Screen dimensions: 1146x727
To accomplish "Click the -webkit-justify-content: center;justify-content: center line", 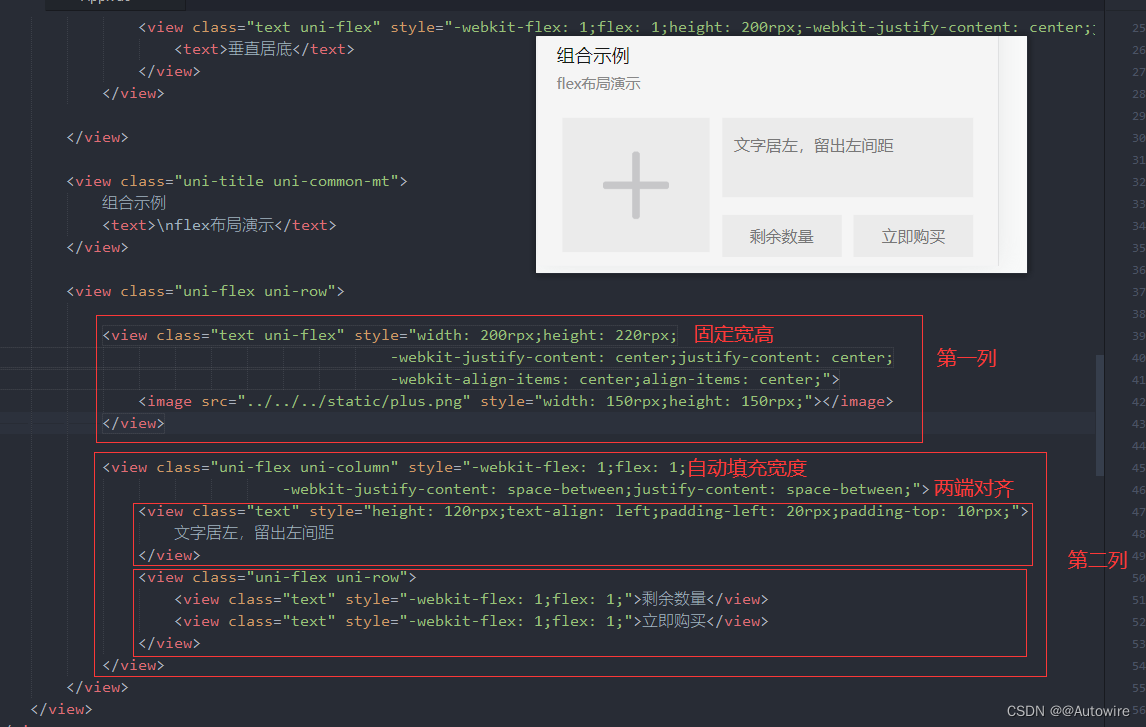I will point(642,357).
